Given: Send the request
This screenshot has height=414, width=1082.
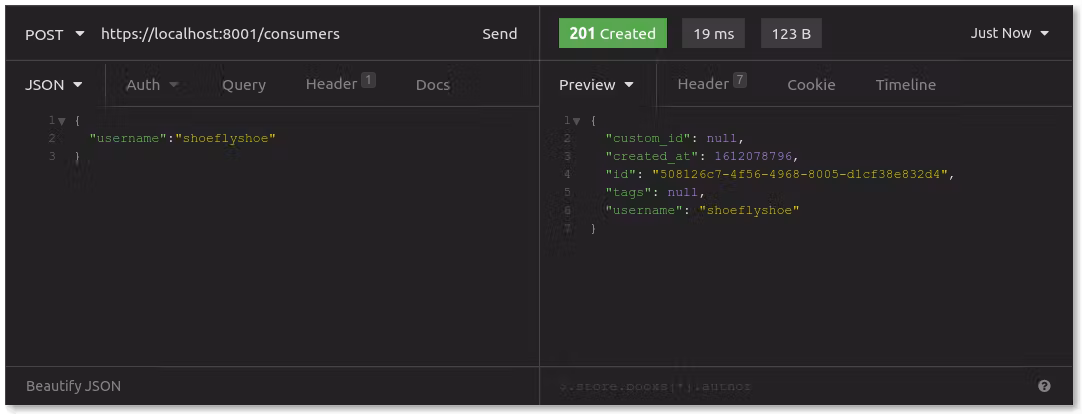Looking at the screenshot, I should click(499, 34).
